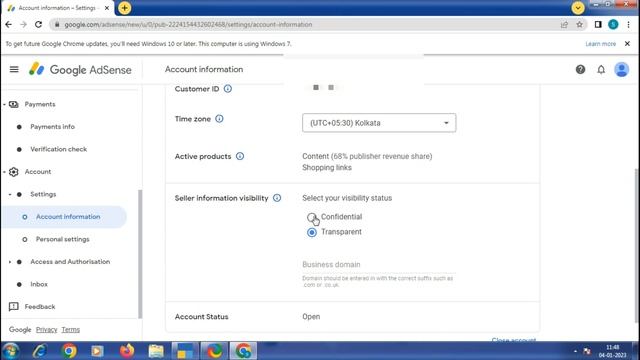Viewport: 640px width, 360px height.
Task: Click the Payments card icon in sidebar
Action: [x=14, y=104]
